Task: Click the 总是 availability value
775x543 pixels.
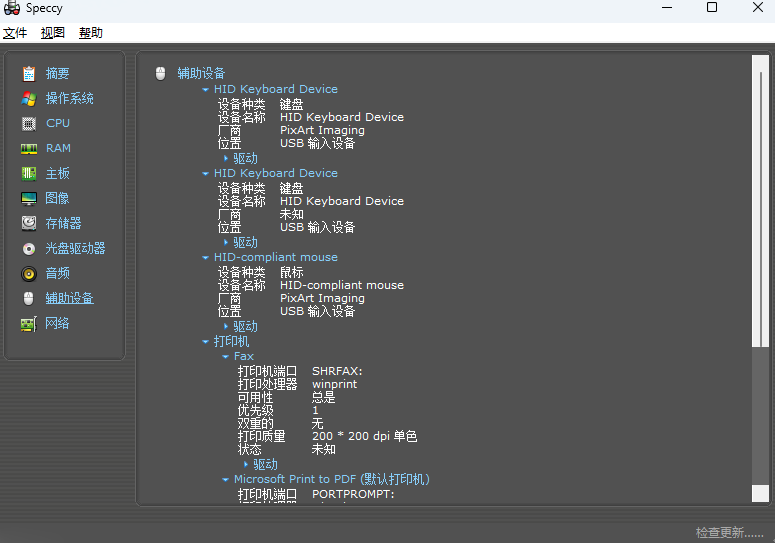Action: [324, 397]
